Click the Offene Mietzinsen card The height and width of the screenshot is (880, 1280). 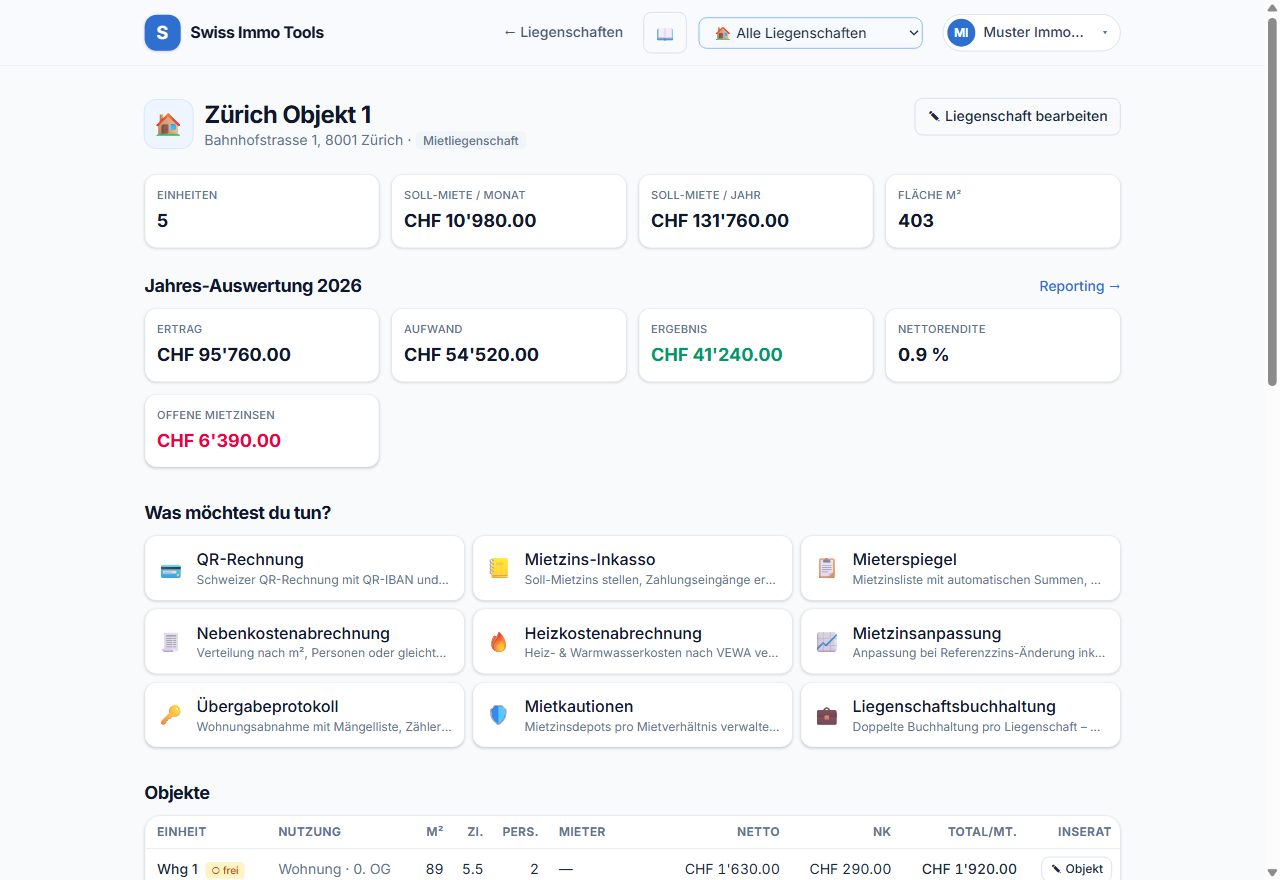[262, 431]
